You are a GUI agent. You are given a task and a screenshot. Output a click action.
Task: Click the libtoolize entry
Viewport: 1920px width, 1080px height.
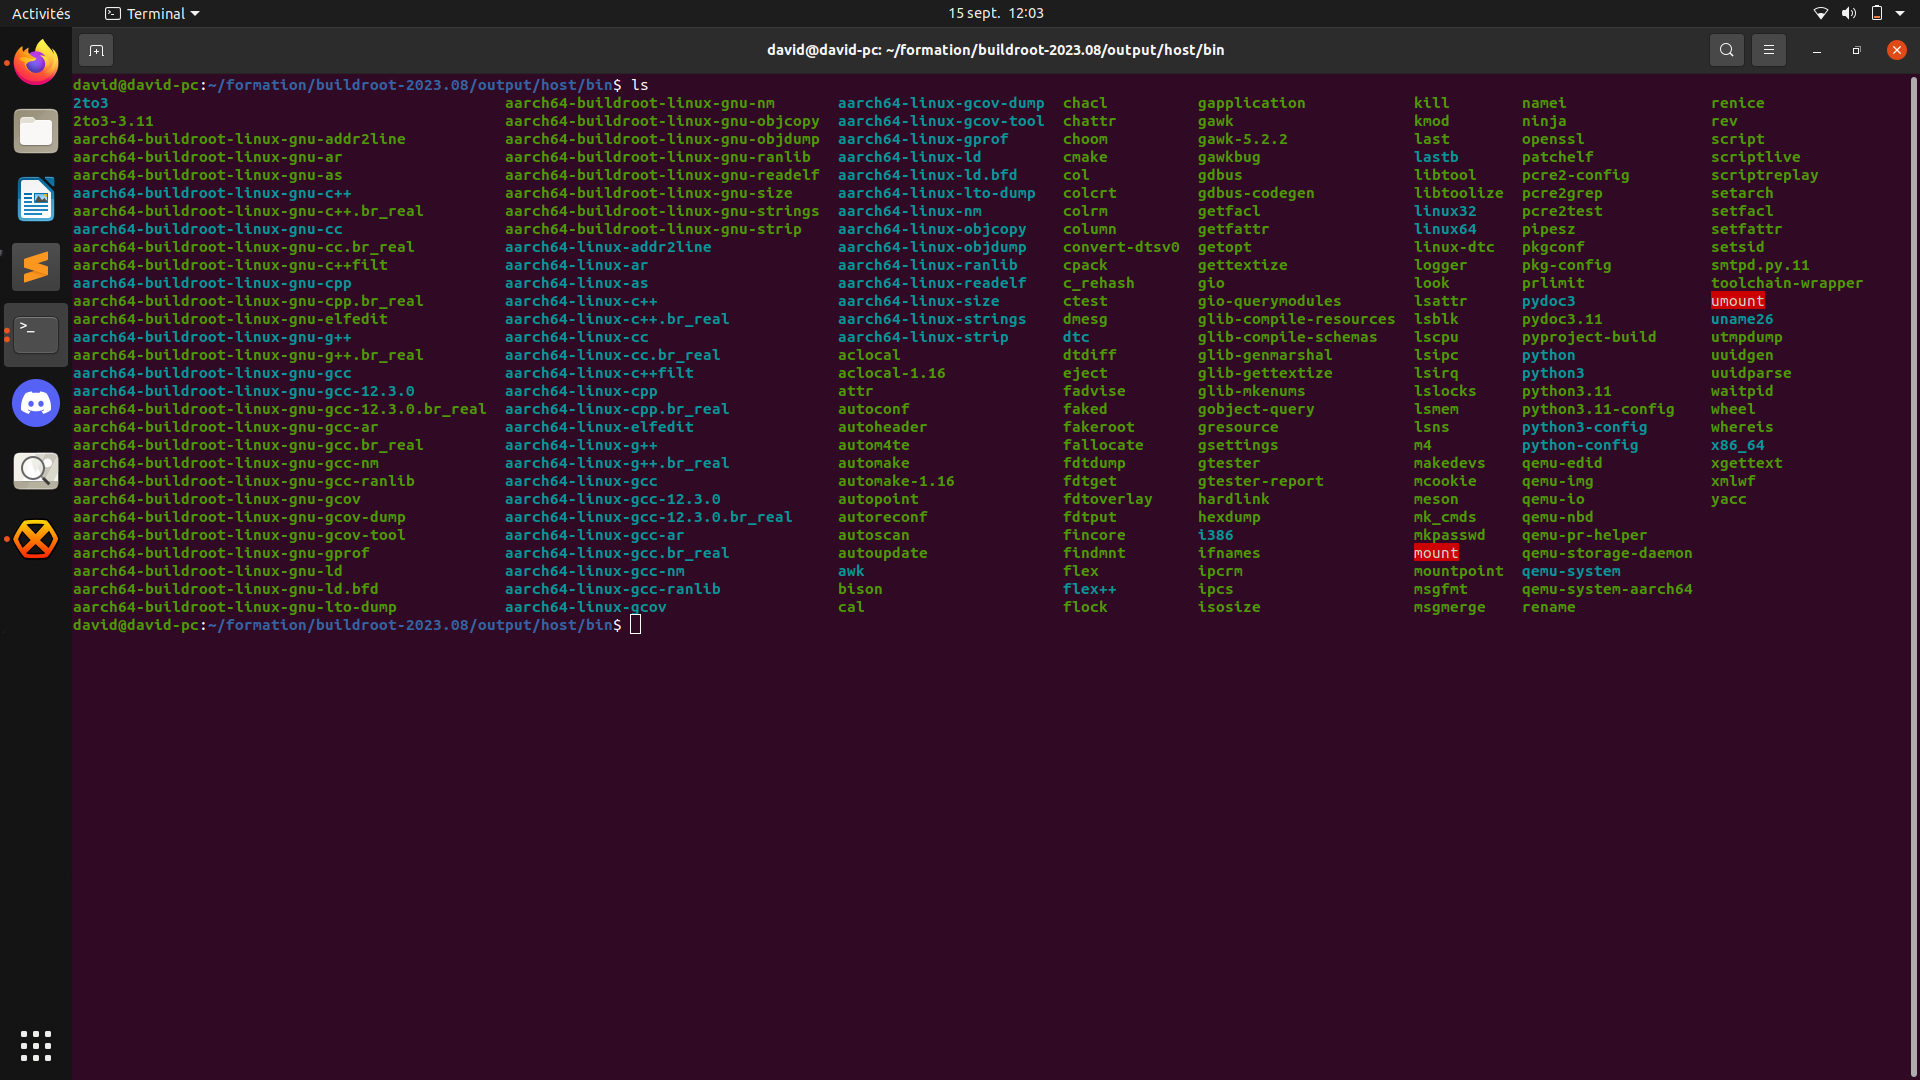click(x=1458, y=193)
